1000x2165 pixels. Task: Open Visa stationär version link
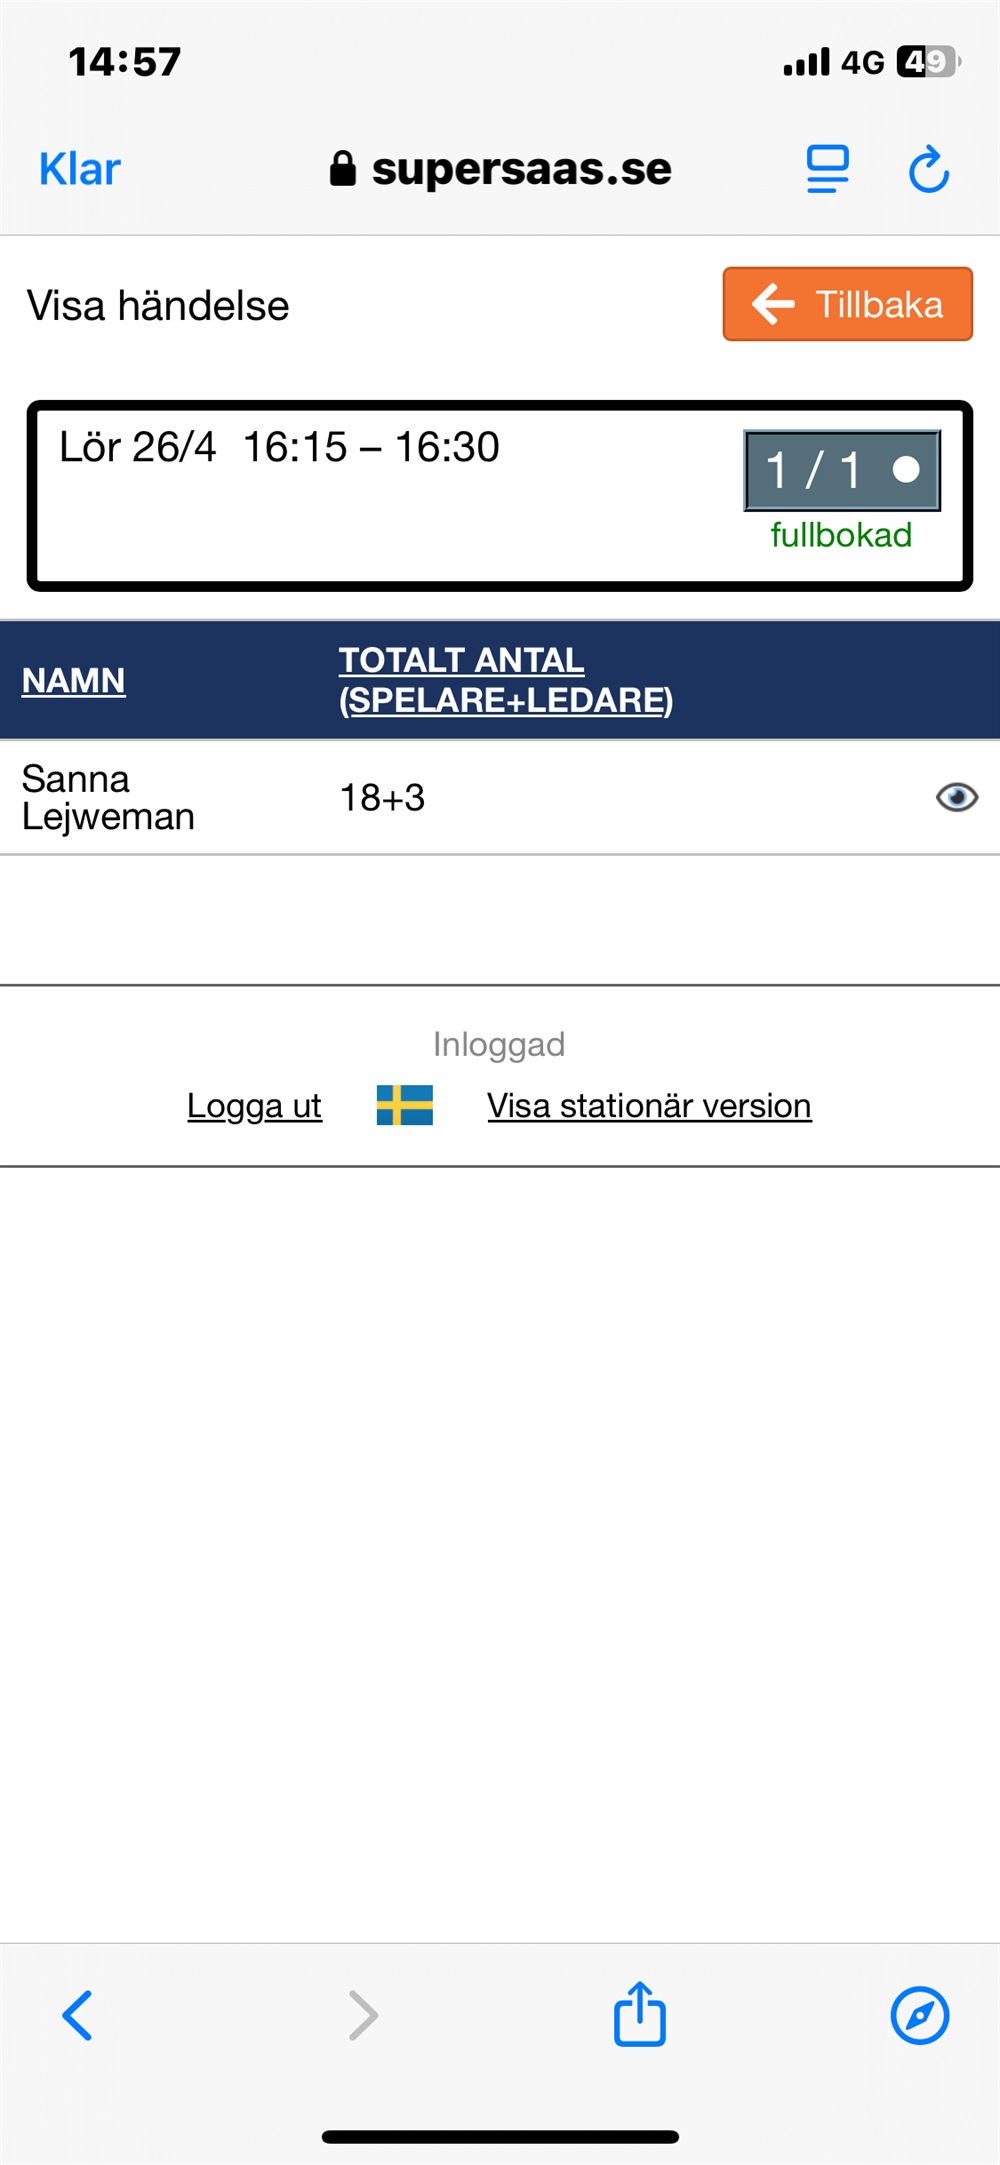pyautogui.click(x=649, y=1106)
